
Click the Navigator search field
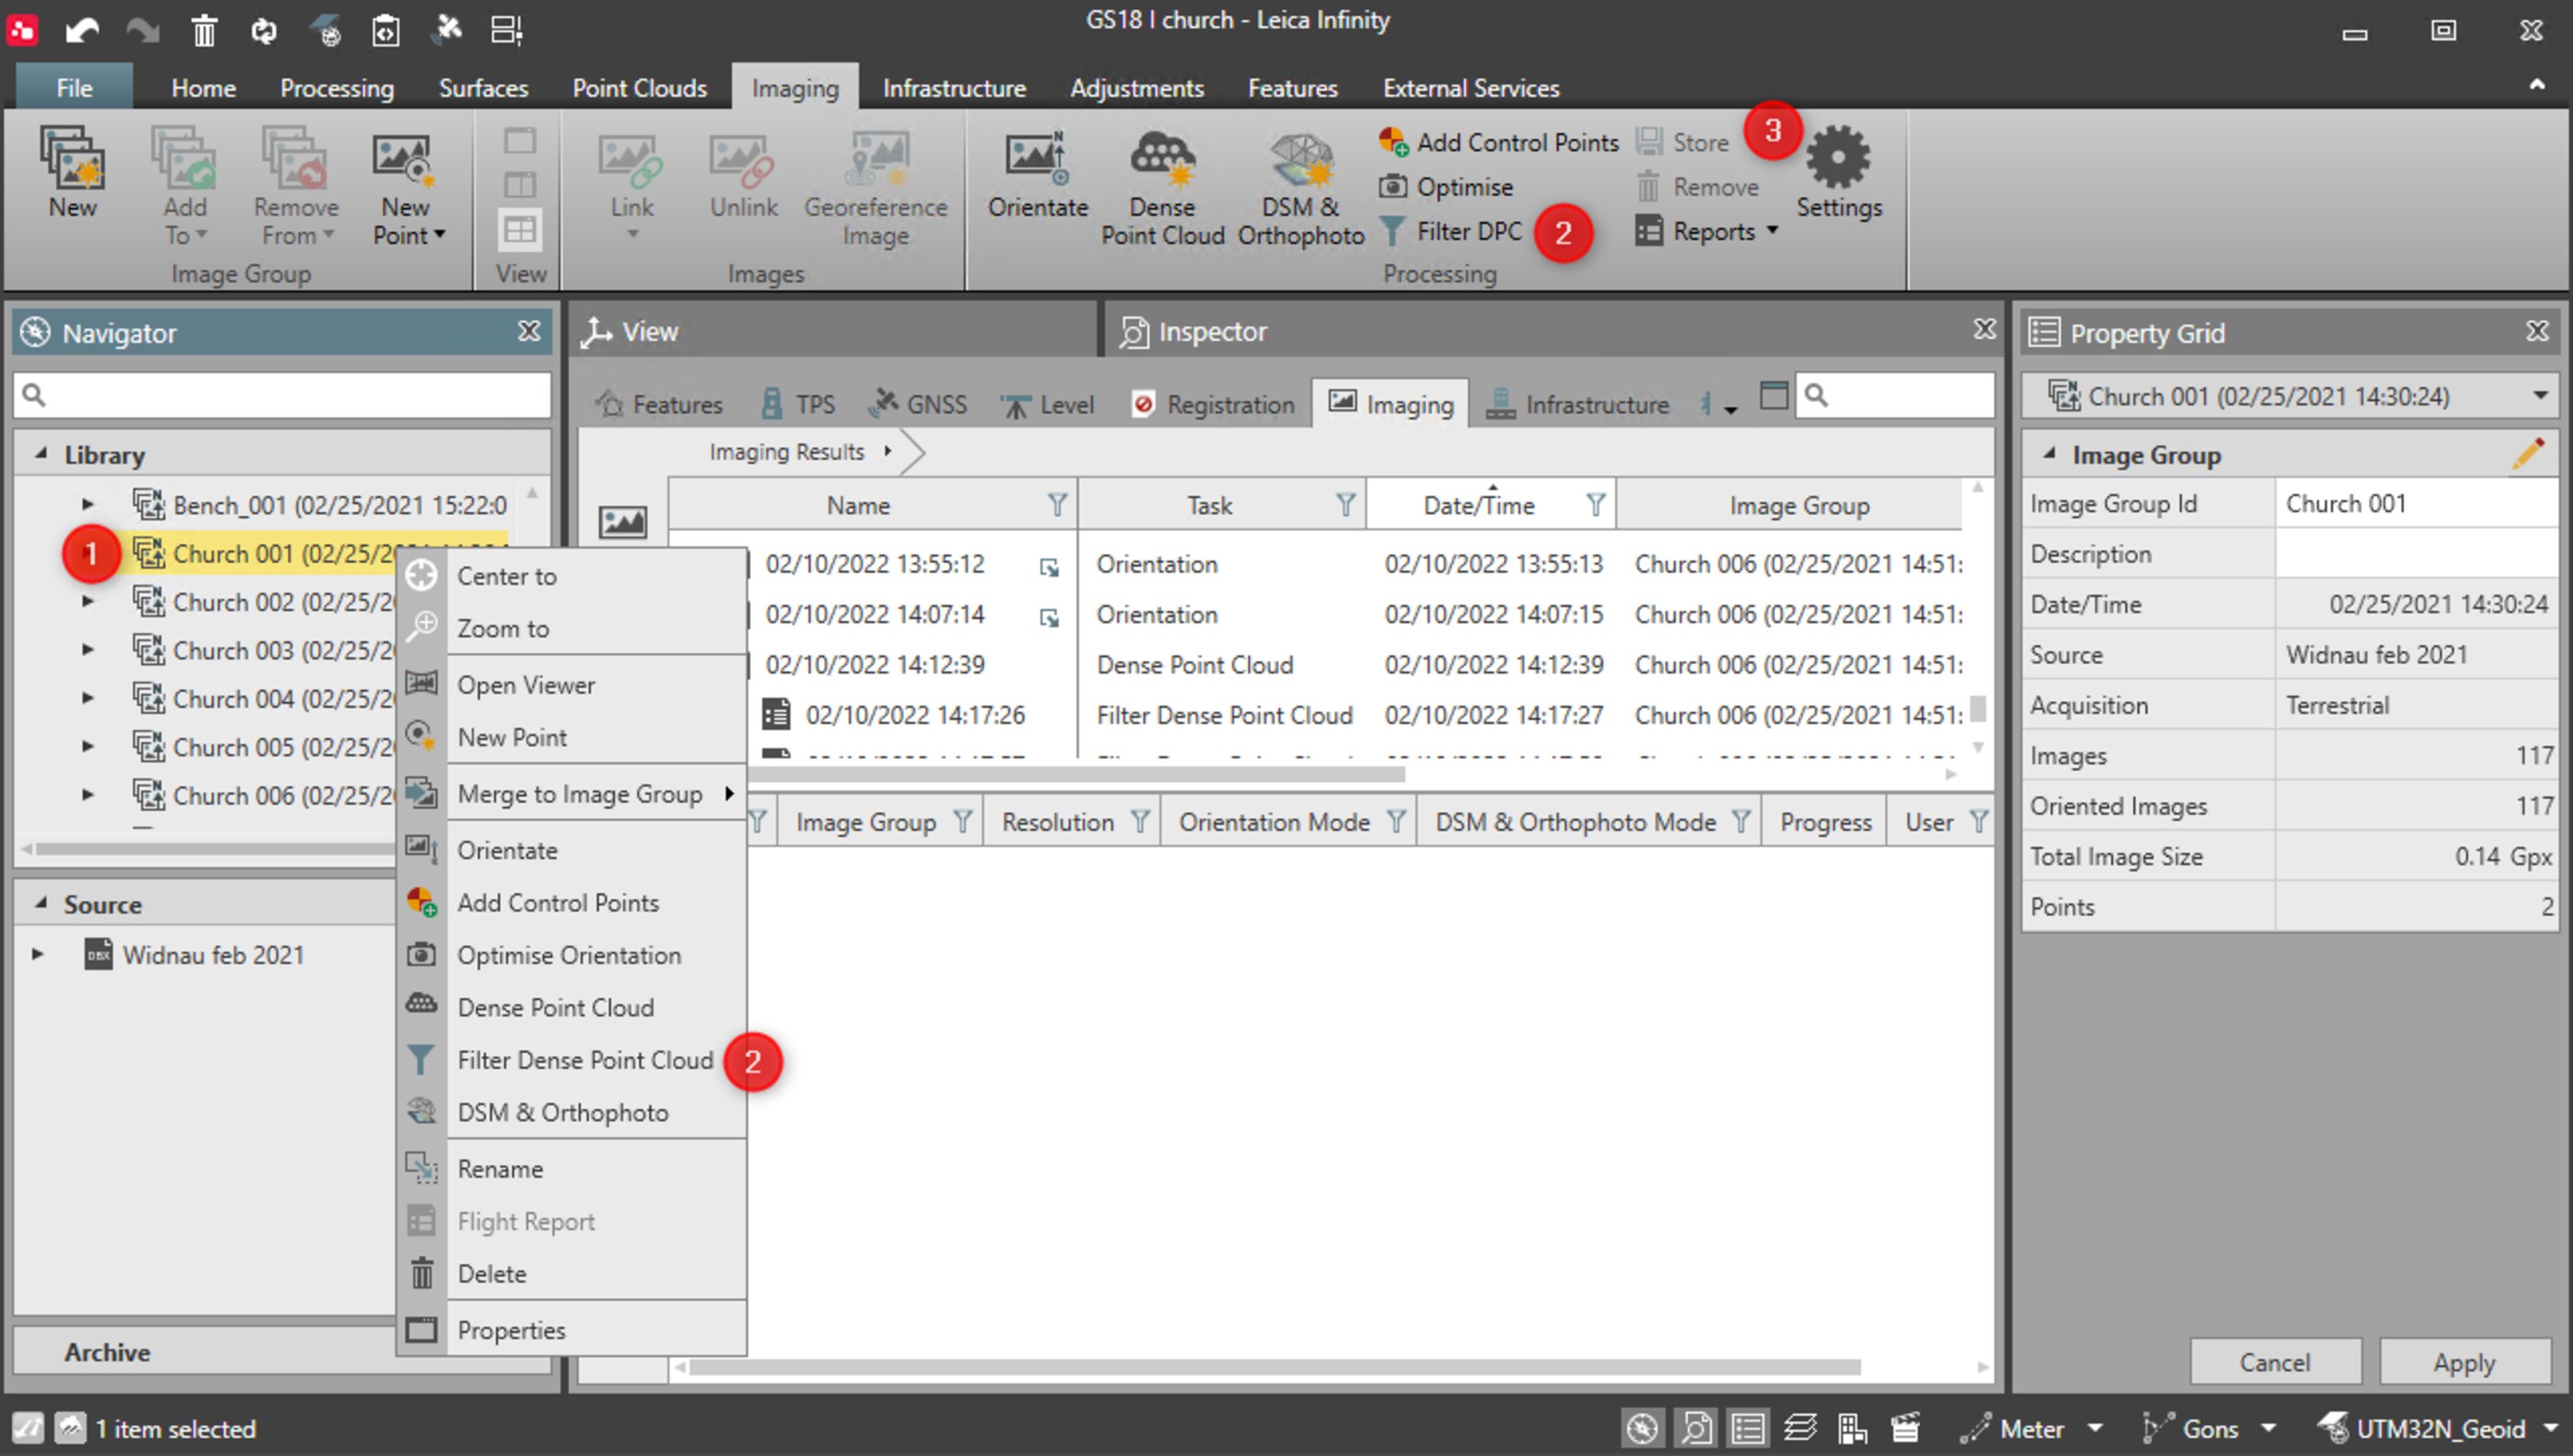tap(282, 394)
